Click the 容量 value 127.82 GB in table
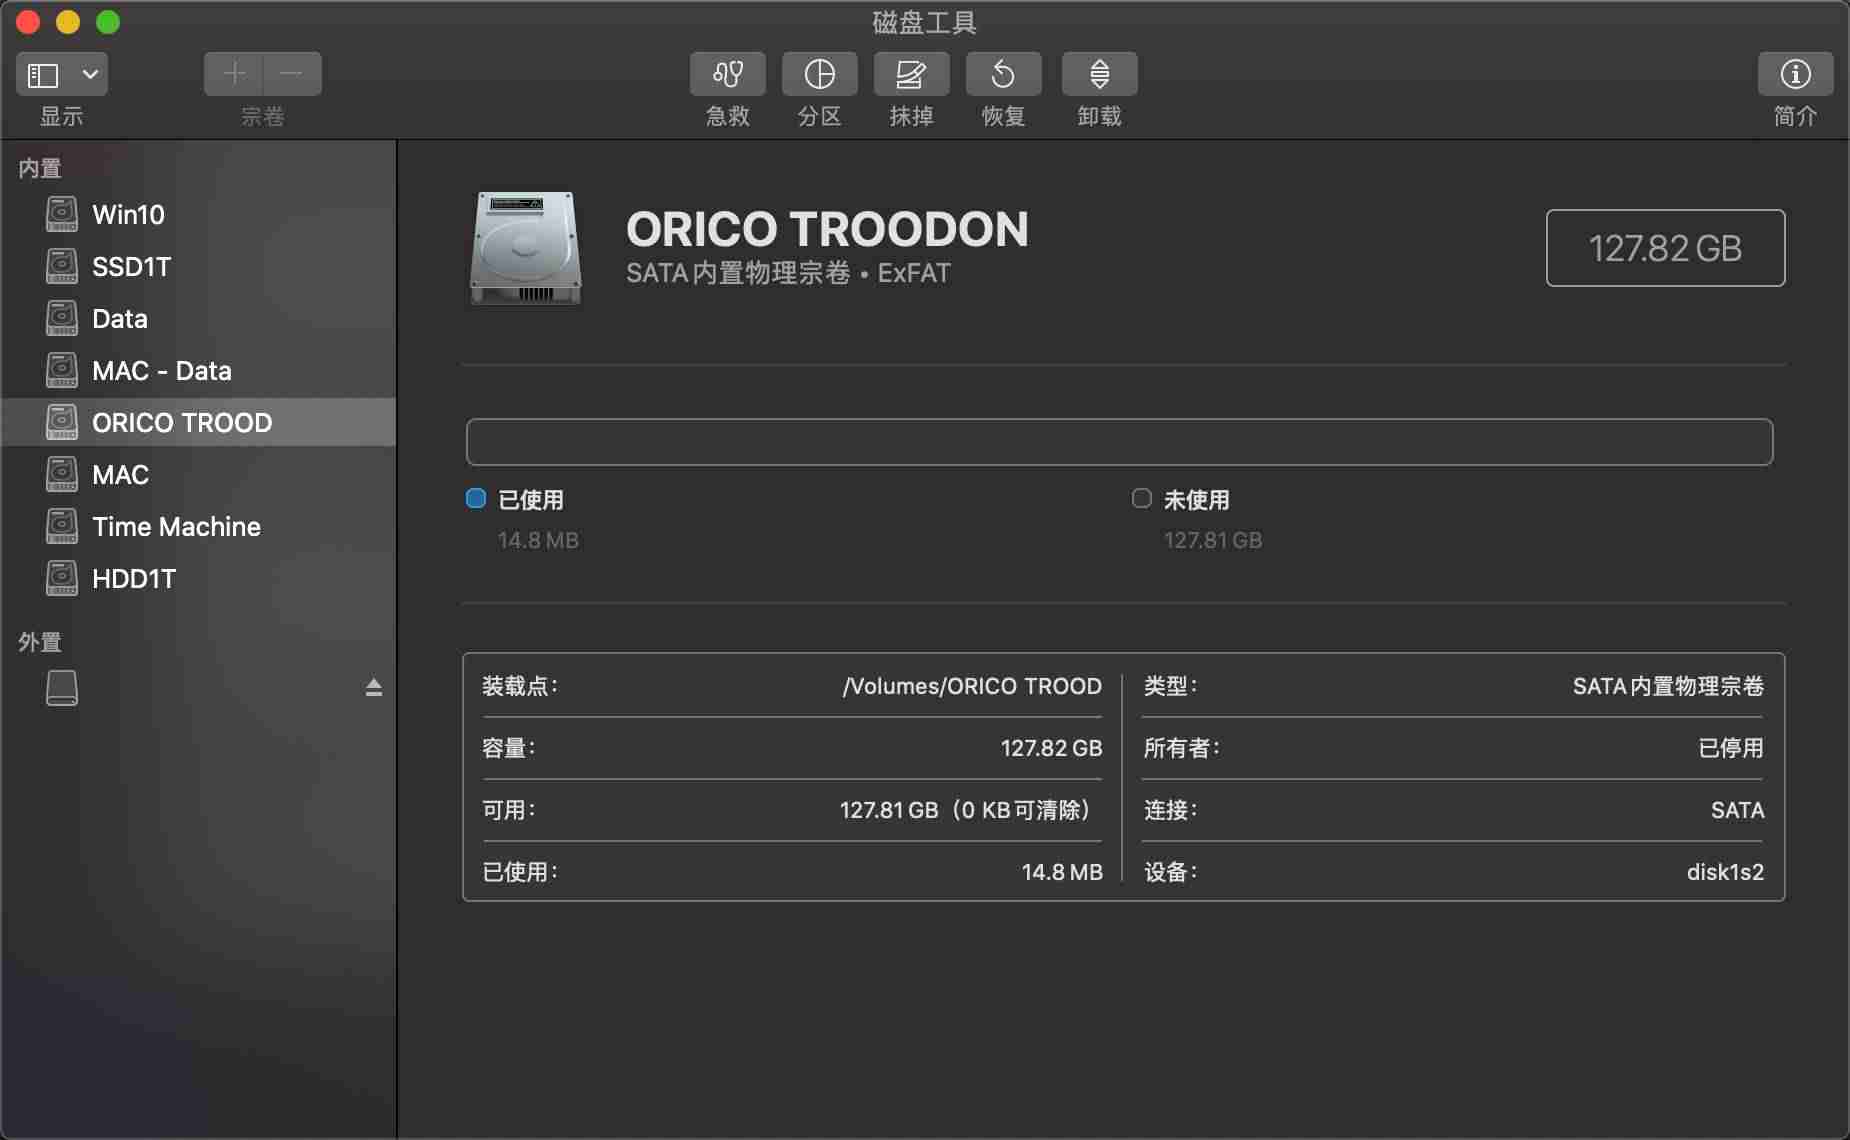The image size is (1850, 1140). pos(1051,748)
